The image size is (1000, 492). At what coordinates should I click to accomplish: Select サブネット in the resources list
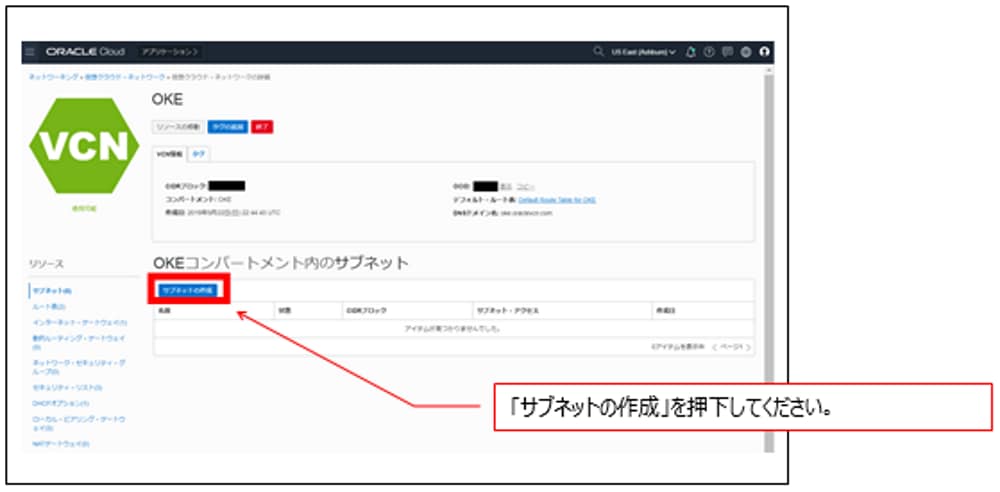tap(50, 291)
